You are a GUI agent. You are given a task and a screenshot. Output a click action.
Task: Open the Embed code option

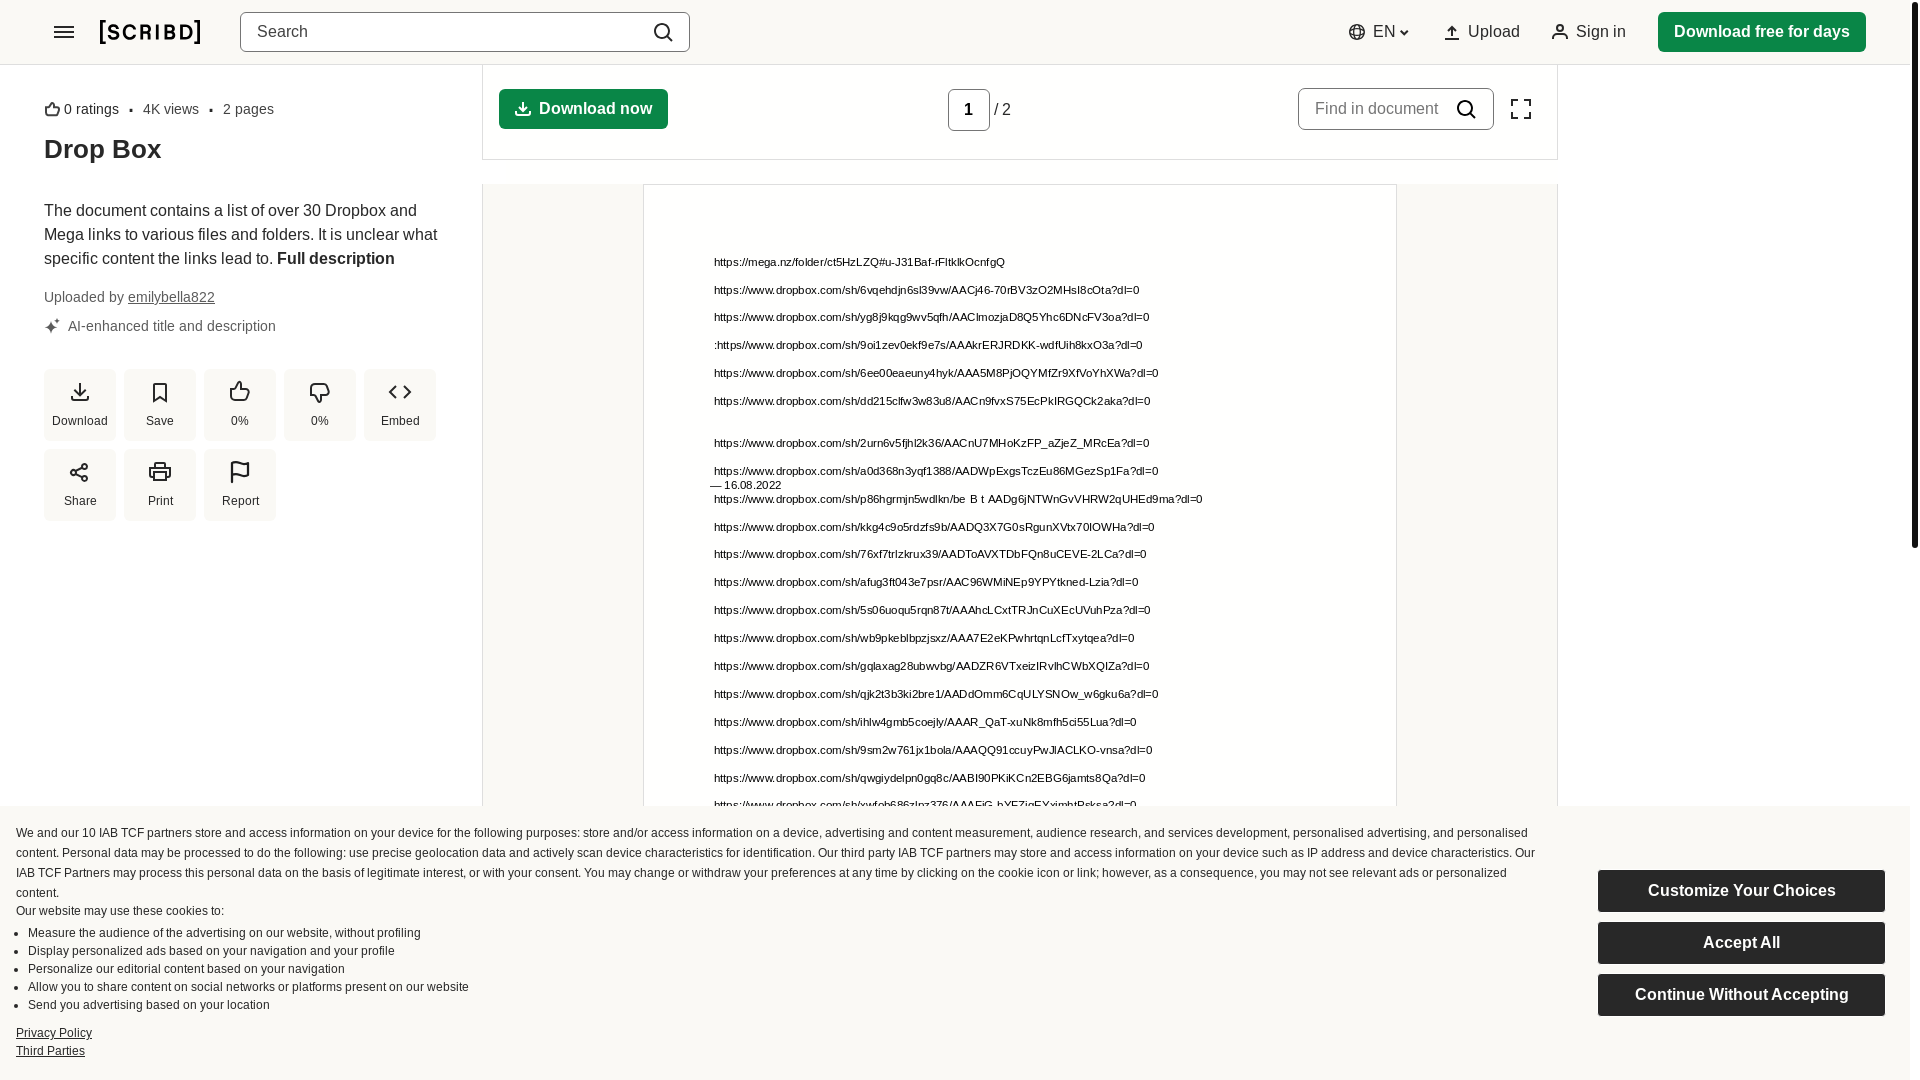[400, 405]
